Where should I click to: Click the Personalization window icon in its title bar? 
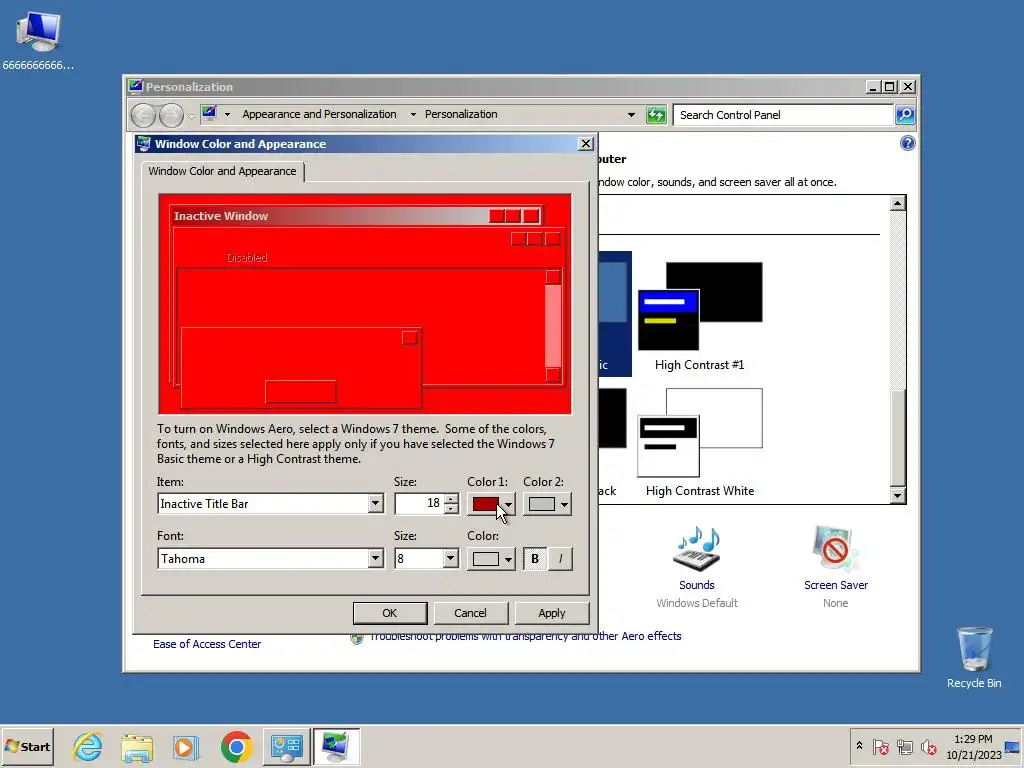(x=135, y=86)
